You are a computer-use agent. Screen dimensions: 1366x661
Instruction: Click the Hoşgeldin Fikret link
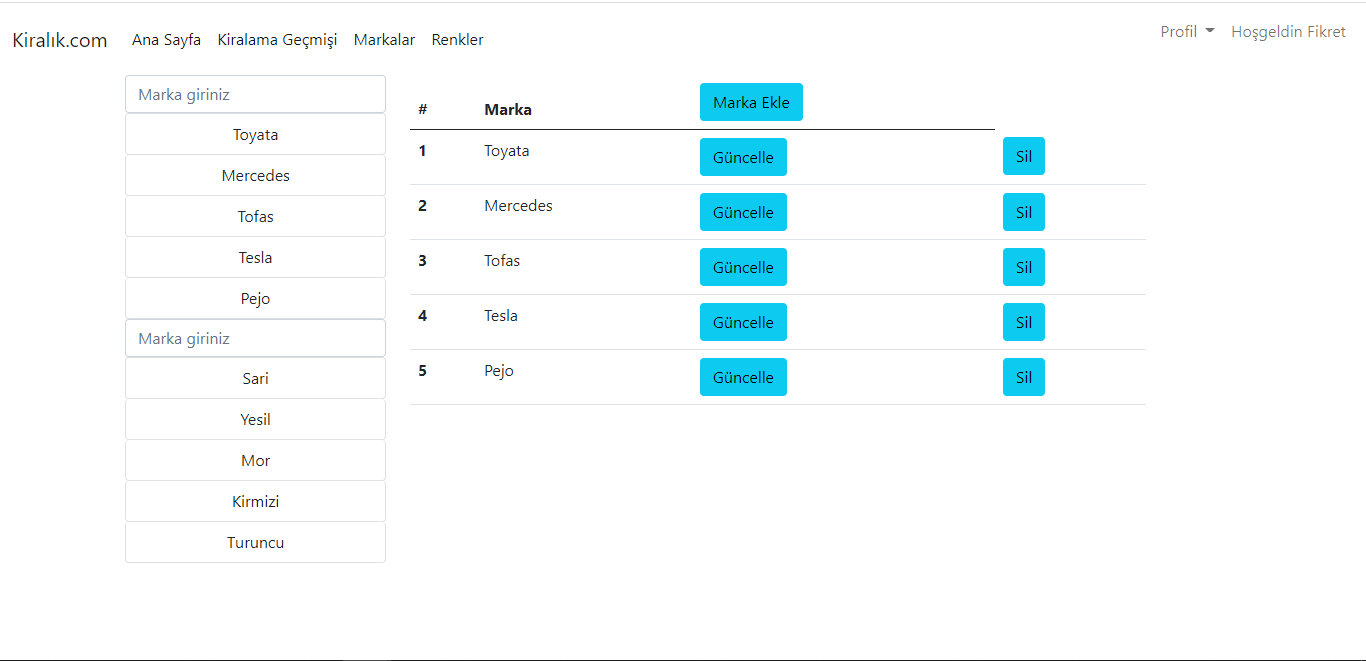point(1288,31)
